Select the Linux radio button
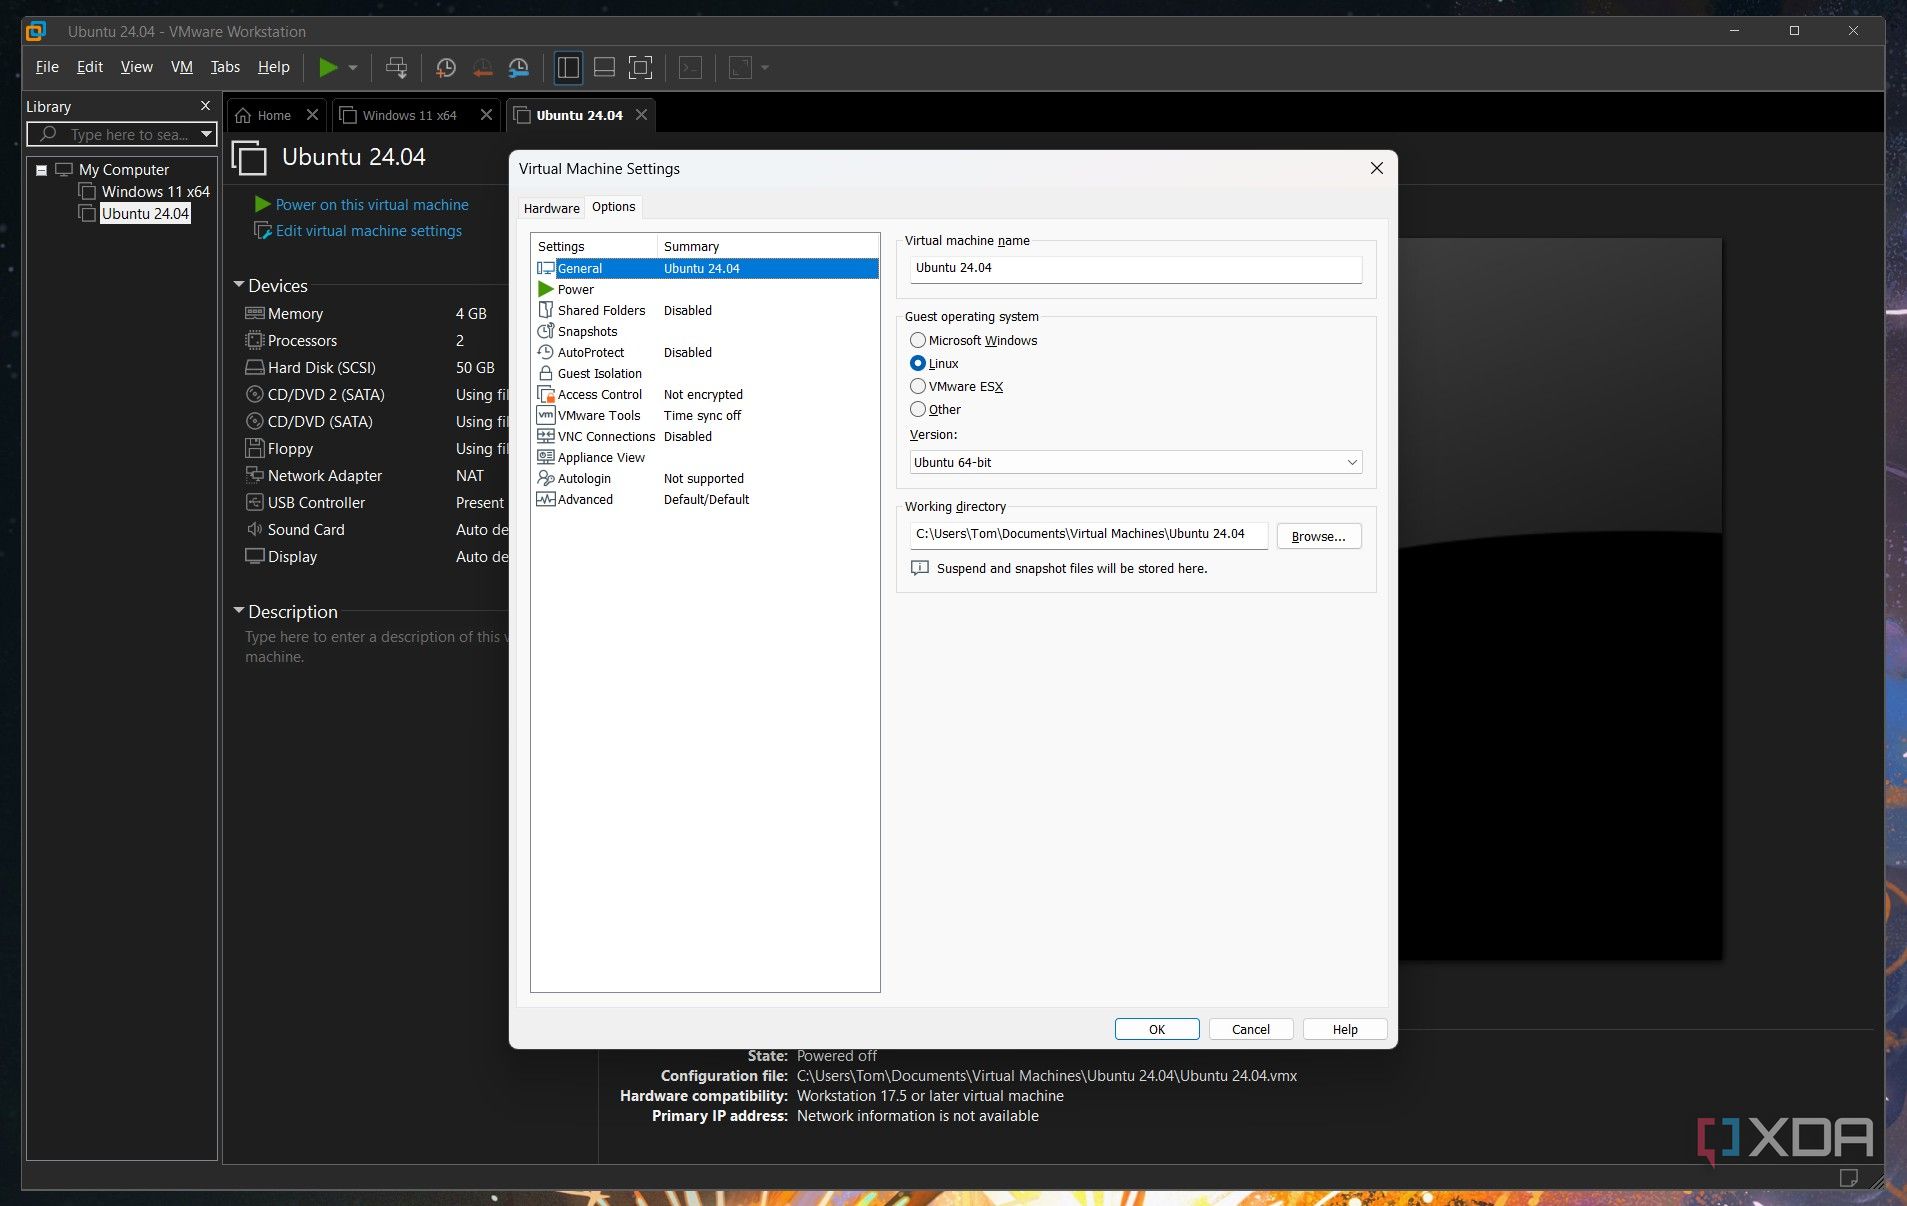 click(917, 363)
